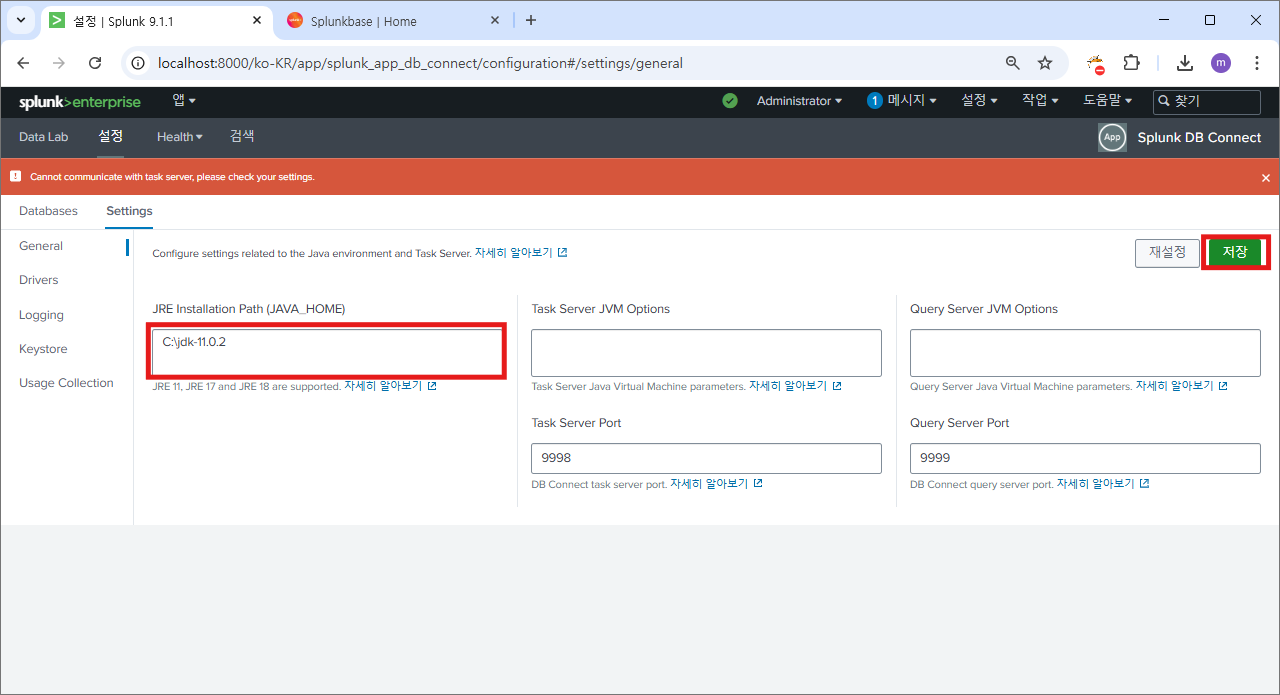This screenshot has width=1280, height=695.
Task: Click the warning icon in error banner
Action: point(15,176)
